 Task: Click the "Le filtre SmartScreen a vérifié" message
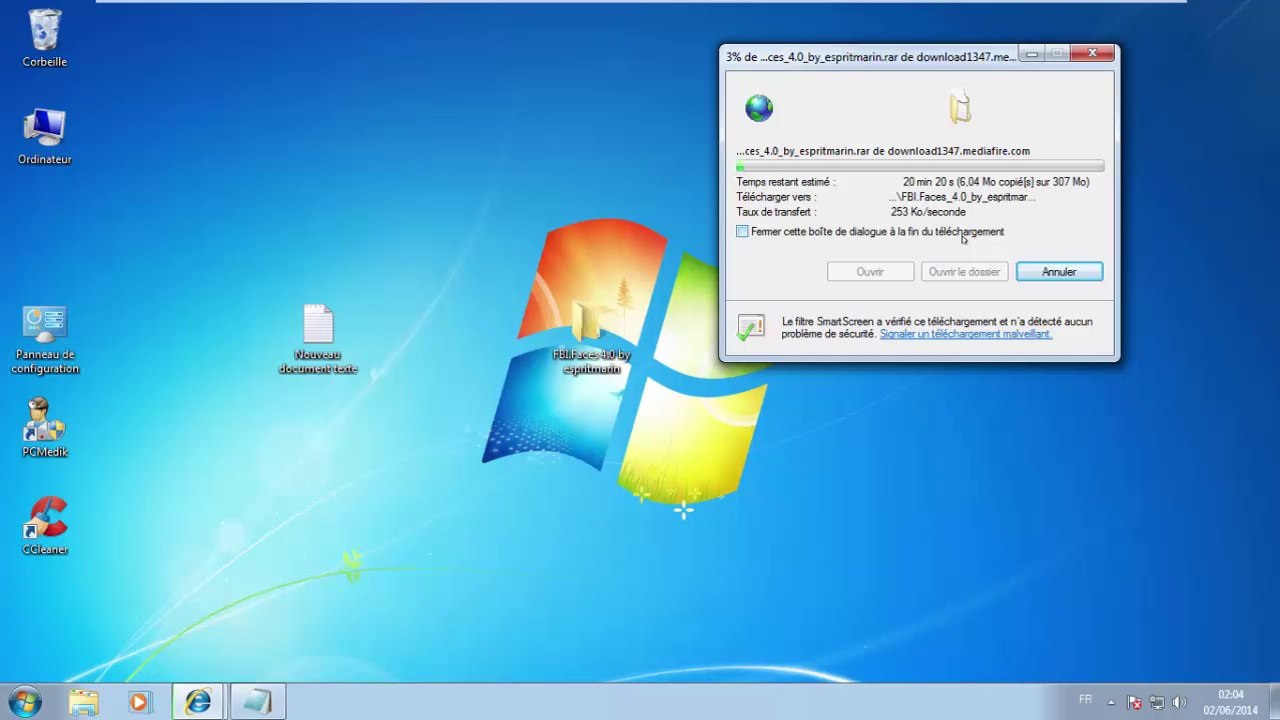click(937, 328)
